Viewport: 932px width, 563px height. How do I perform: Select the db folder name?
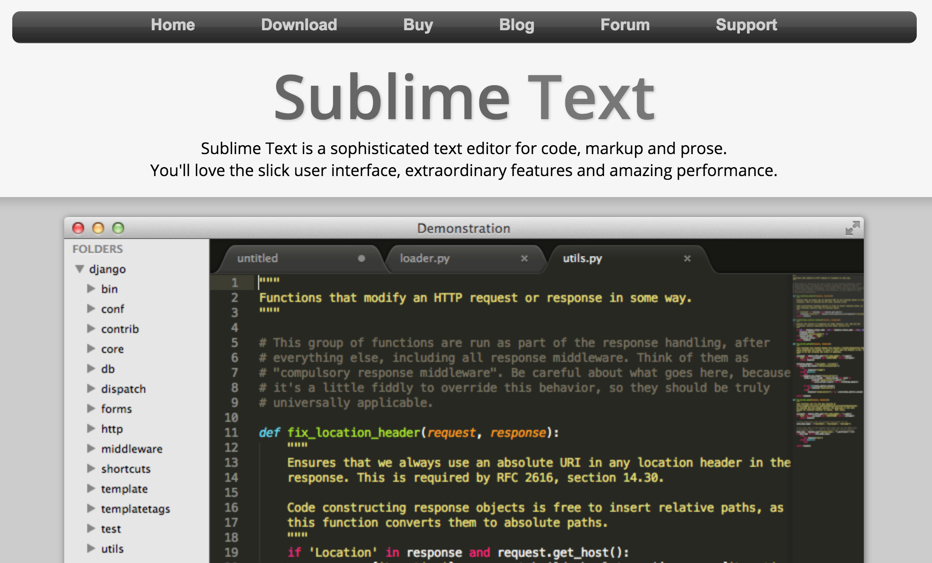click(108, 369)
